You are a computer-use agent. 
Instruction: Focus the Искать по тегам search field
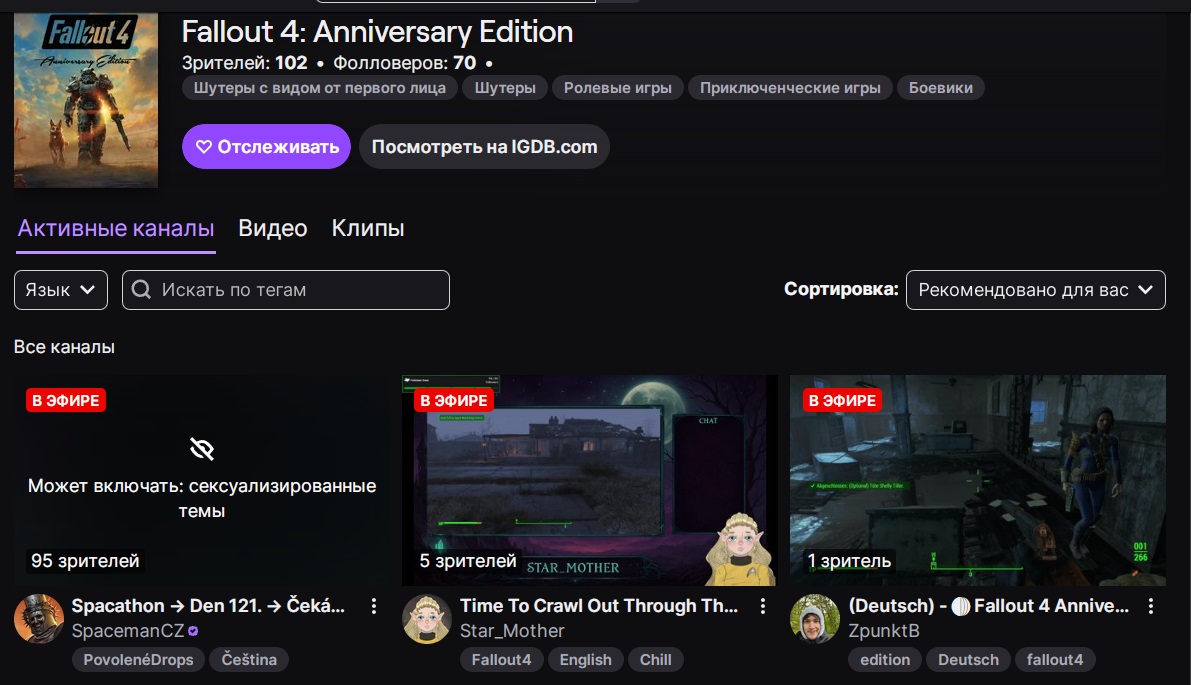(286, 290)
